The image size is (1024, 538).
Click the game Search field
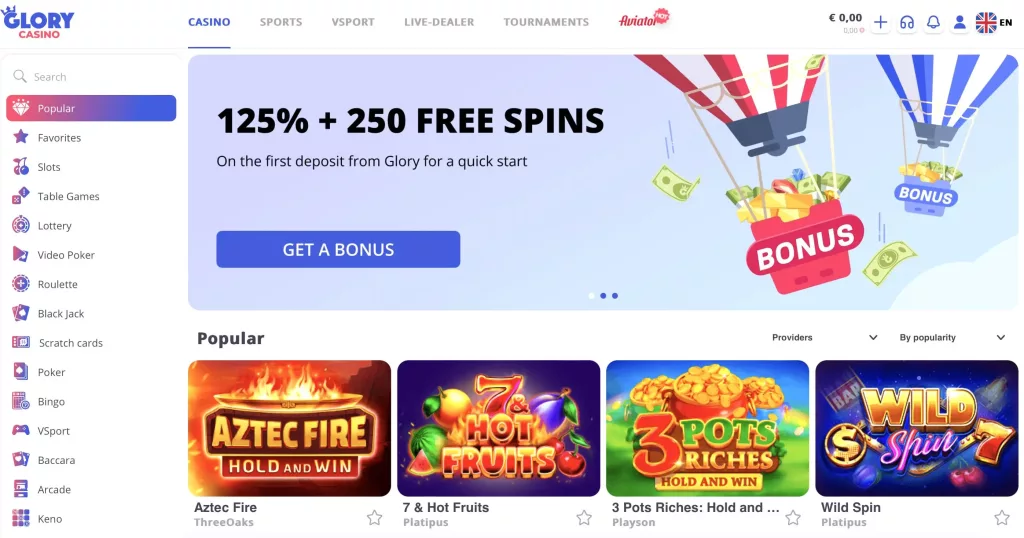pos(91,76)
